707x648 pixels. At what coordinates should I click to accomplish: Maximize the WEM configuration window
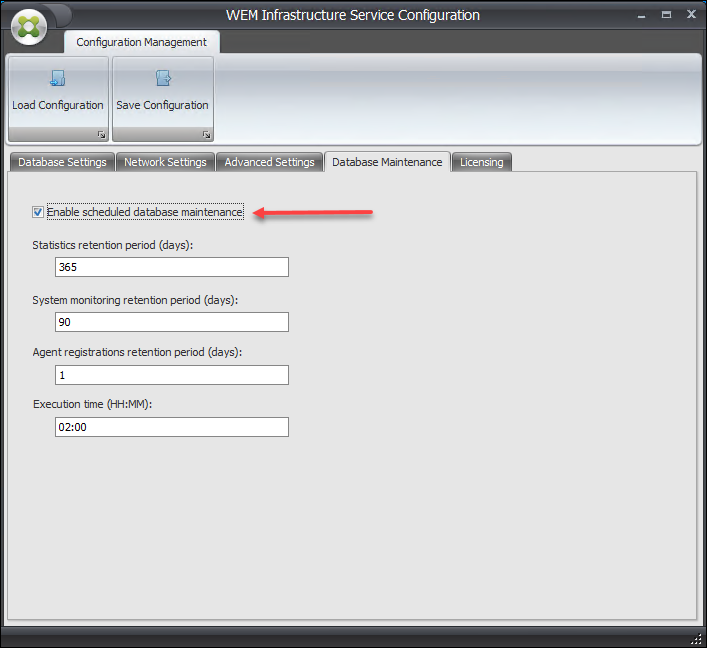tap(666, 15)
